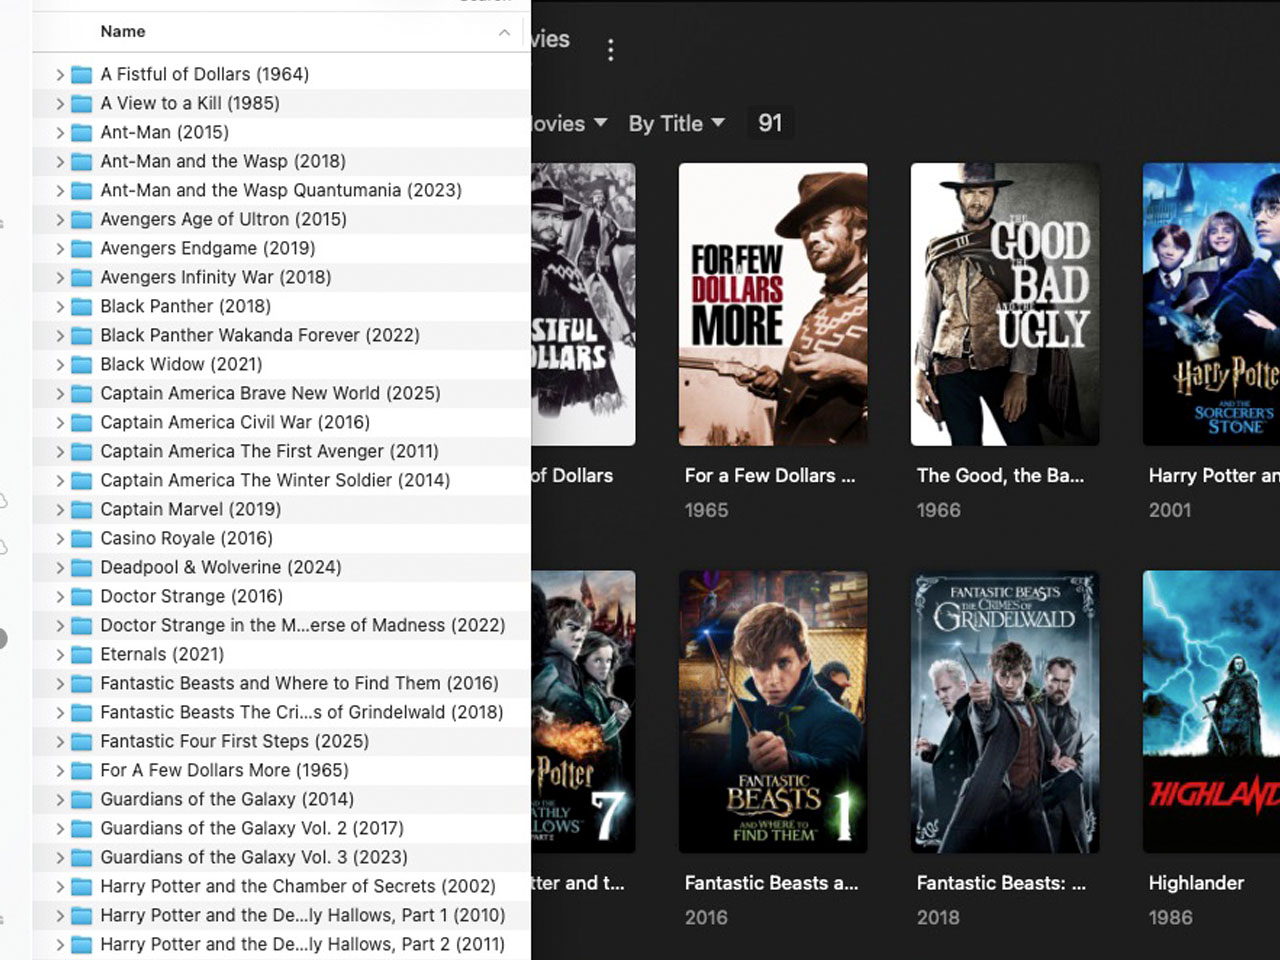Click Harry Potter Chamber of Secrets folder icon
The width and height of the screenshot is (1280, 960).
(82, 887)
